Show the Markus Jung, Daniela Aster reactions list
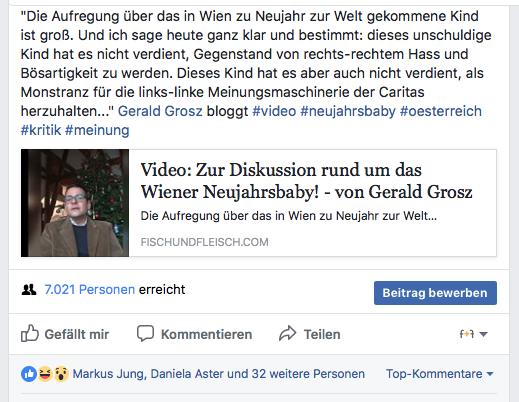This screenshot has width=519, height=402. (x=219, y=374)
